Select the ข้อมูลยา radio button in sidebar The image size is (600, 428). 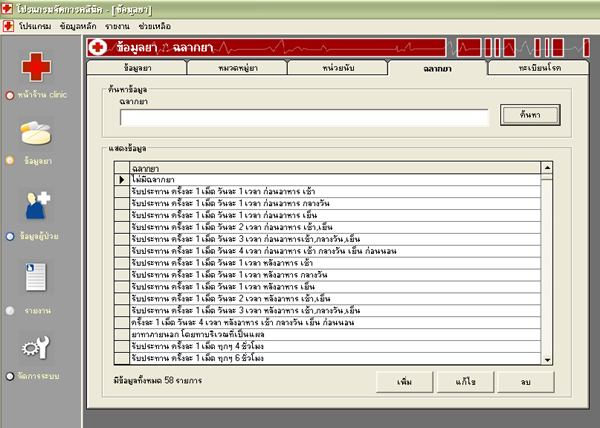coord(10,159)
